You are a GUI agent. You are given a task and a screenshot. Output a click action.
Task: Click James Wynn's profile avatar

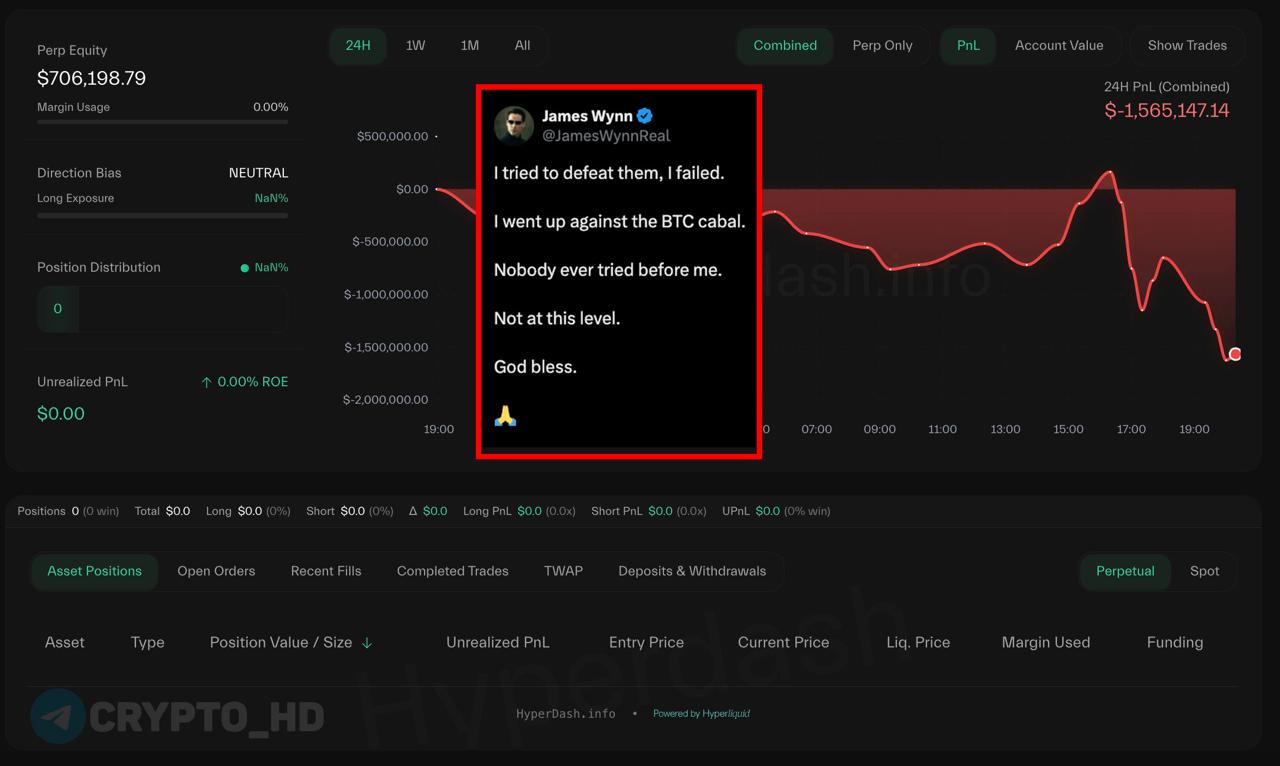click(514, 126)
